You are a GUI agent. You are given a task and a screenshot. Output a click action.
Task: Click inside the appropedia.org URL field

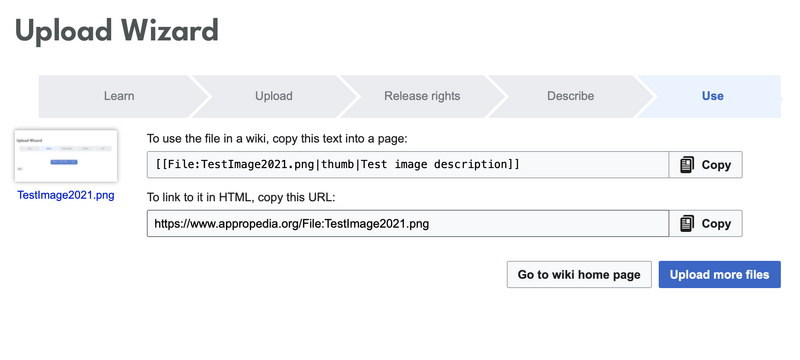tap(408, 223)
